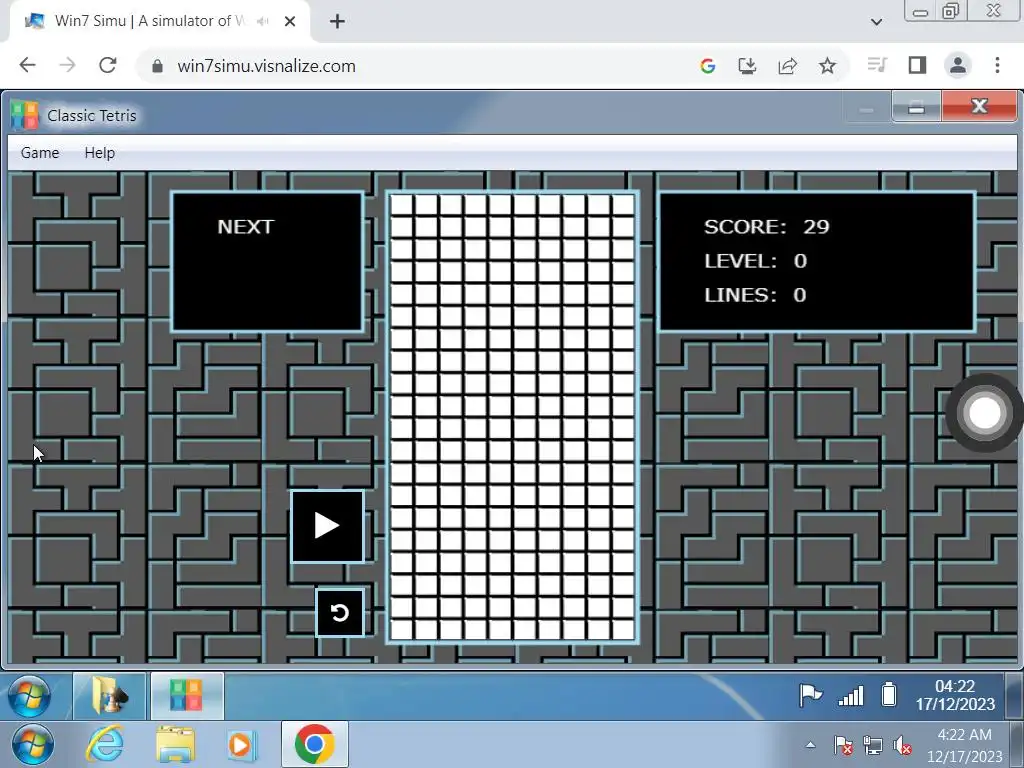Open the simulator clock showing 04:22
Image resolution: width=1024 pixels, height=768 pixels.
tap(955, 695)
